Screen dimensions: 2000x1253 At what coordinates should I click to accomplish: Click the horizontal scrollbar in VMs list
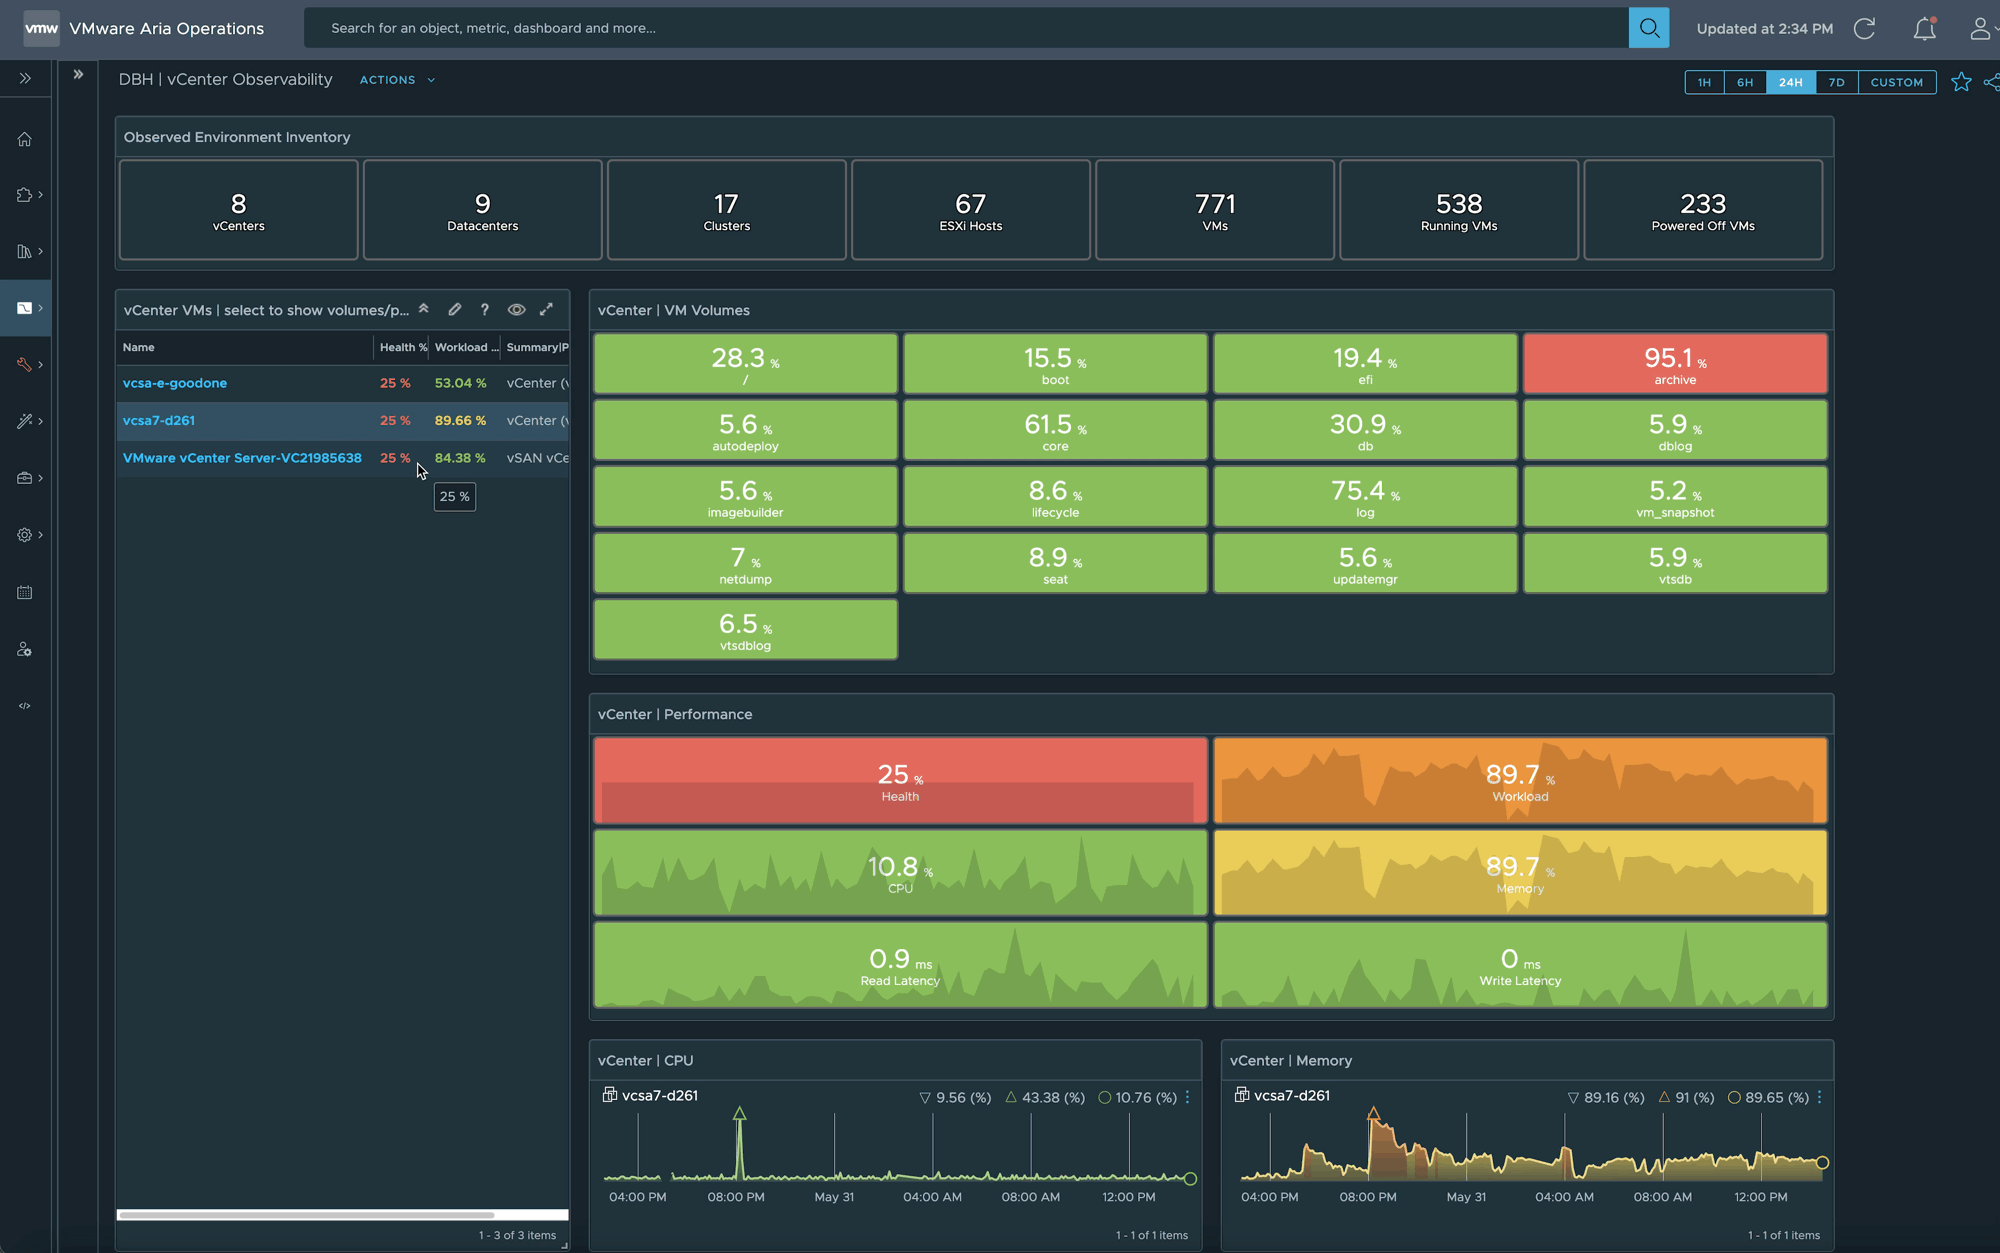click(306, 1215)
